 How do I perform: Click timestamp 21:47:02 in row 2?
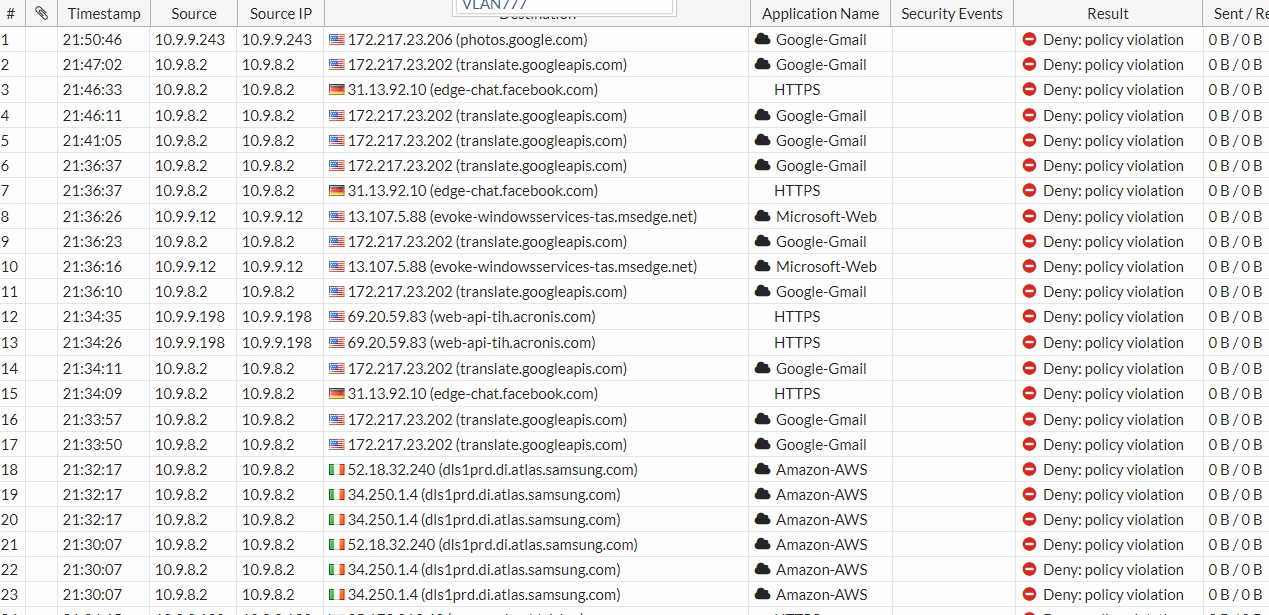[x=92, y=65]
